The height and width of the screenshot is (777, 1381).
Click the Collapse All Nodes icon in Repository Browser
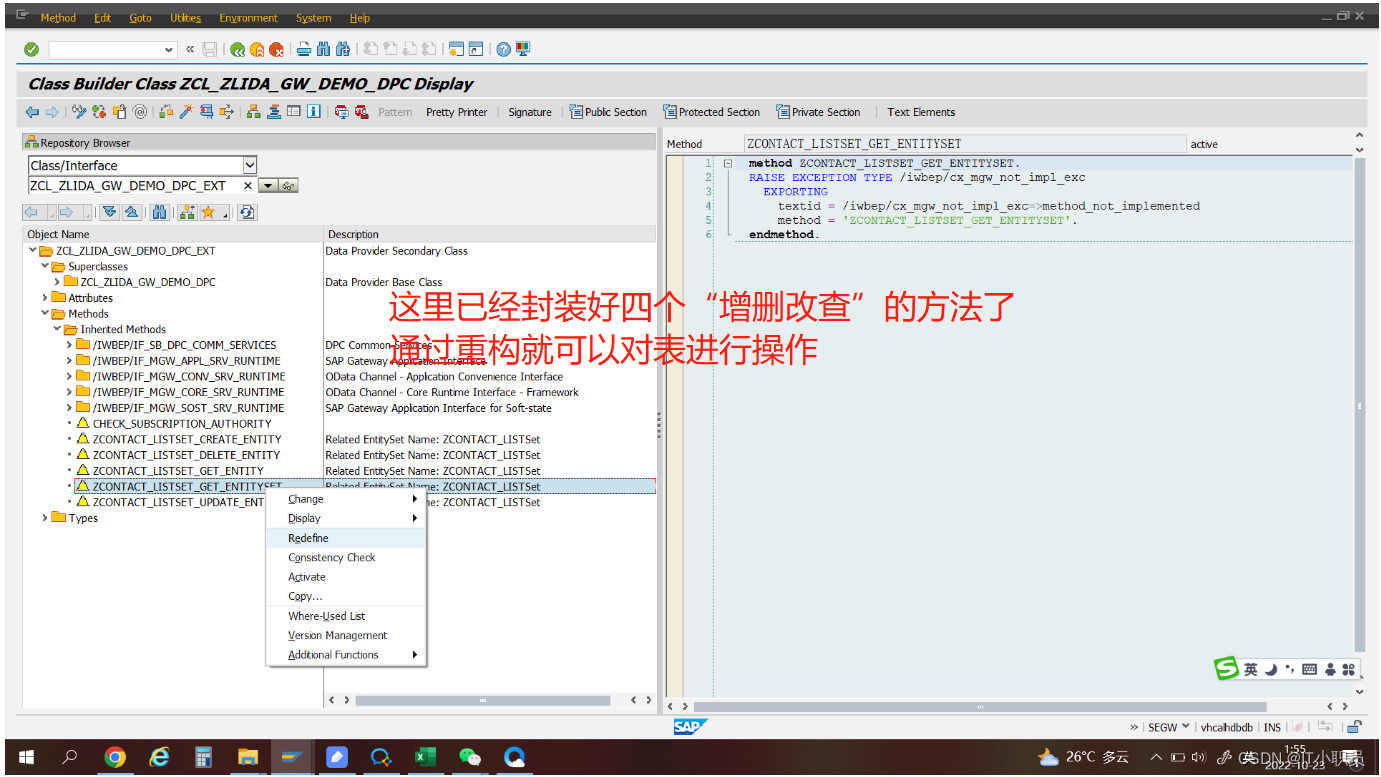(131, 212)
